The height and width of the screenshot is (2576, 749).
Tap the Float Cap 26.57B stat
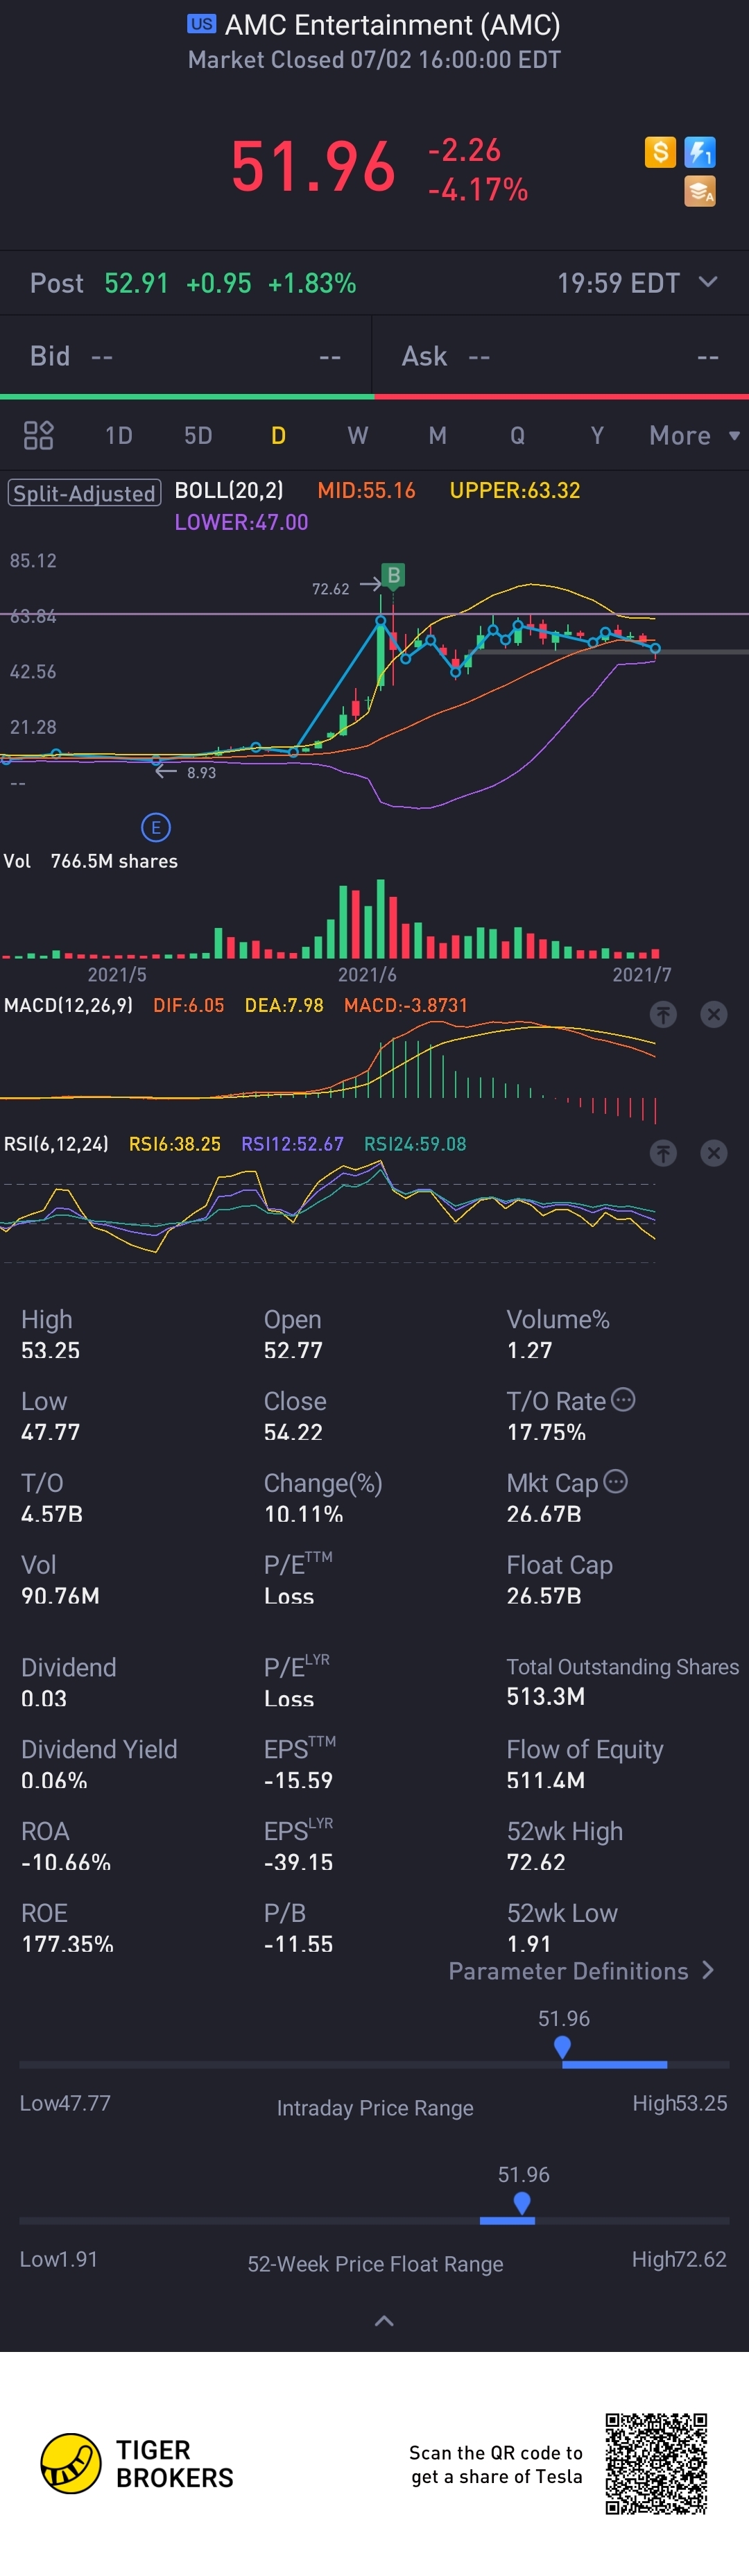560,1580
